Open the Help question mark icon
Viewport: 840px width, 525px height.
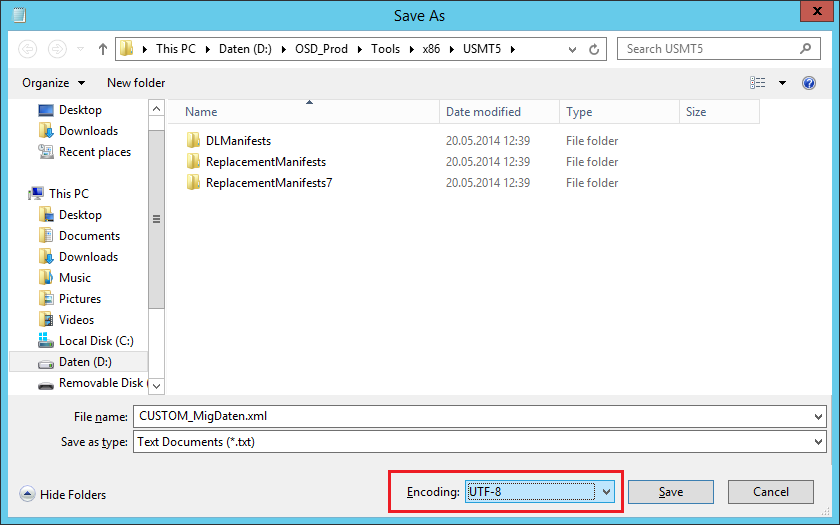tap(809, 83)
